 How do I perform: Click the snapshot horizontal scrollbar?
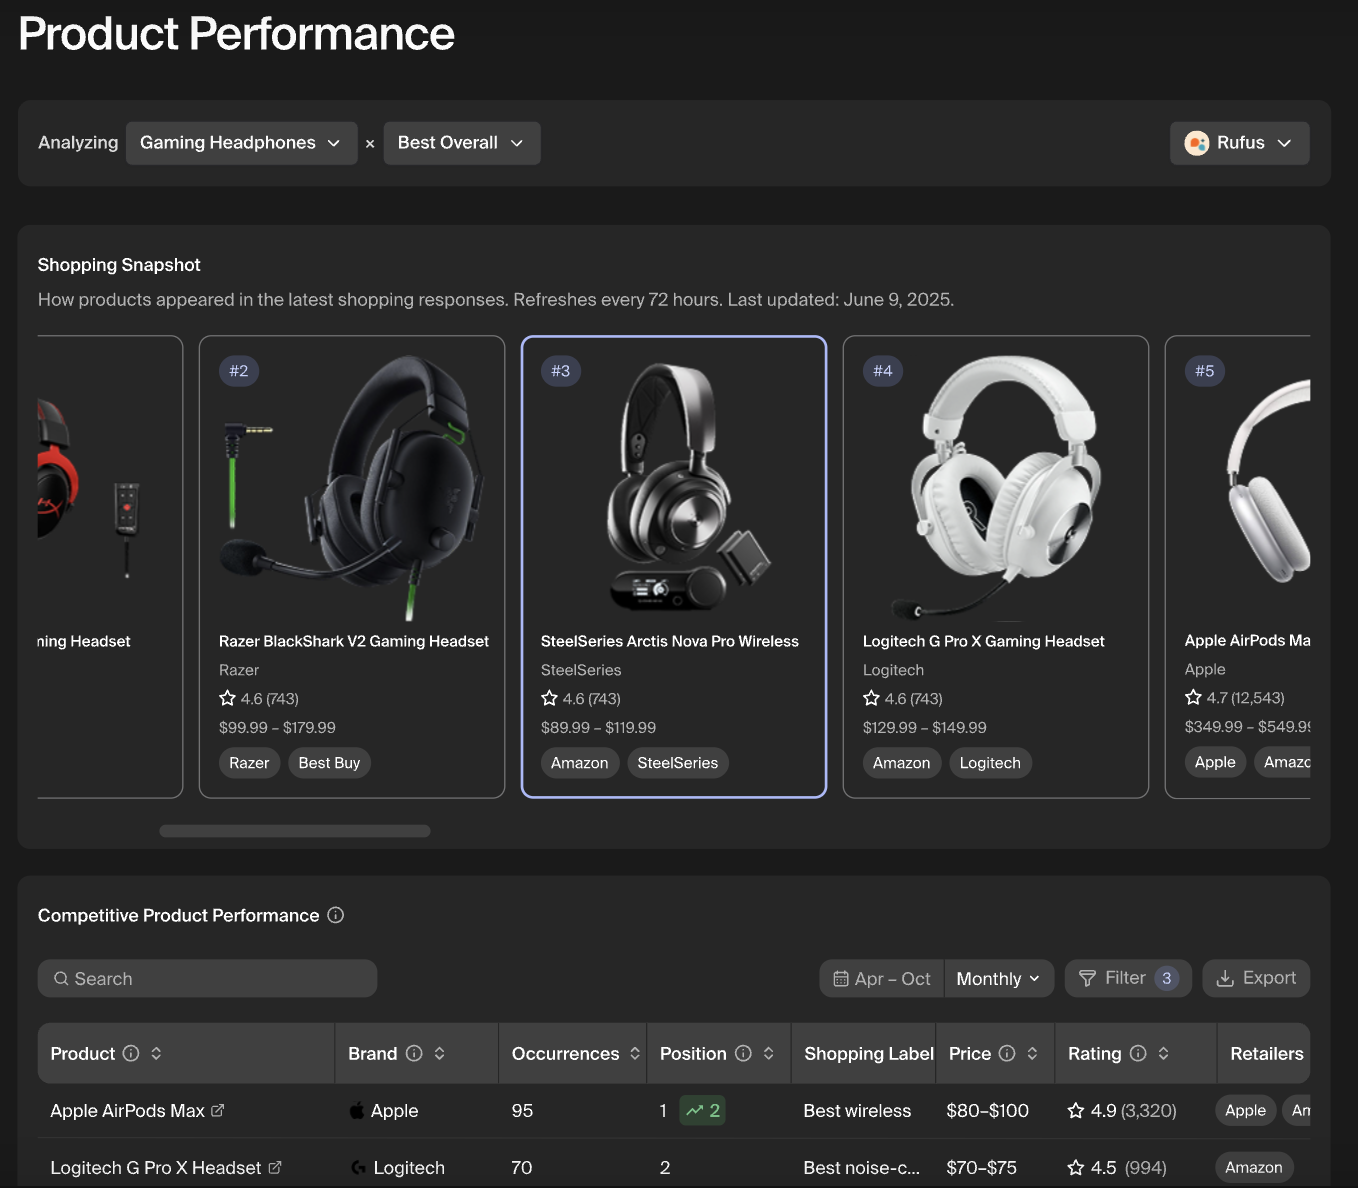[x=295, y=831]
